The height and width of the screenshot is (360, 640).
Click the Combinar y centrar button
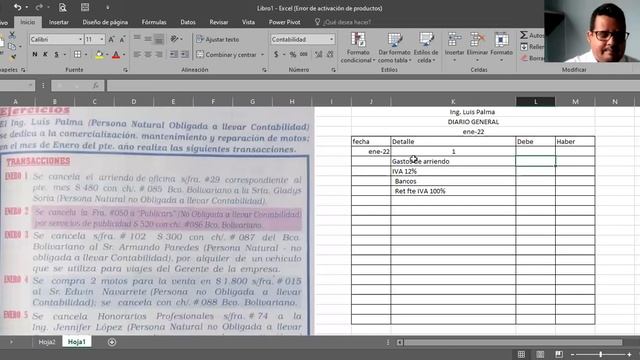tap(227, 54)
